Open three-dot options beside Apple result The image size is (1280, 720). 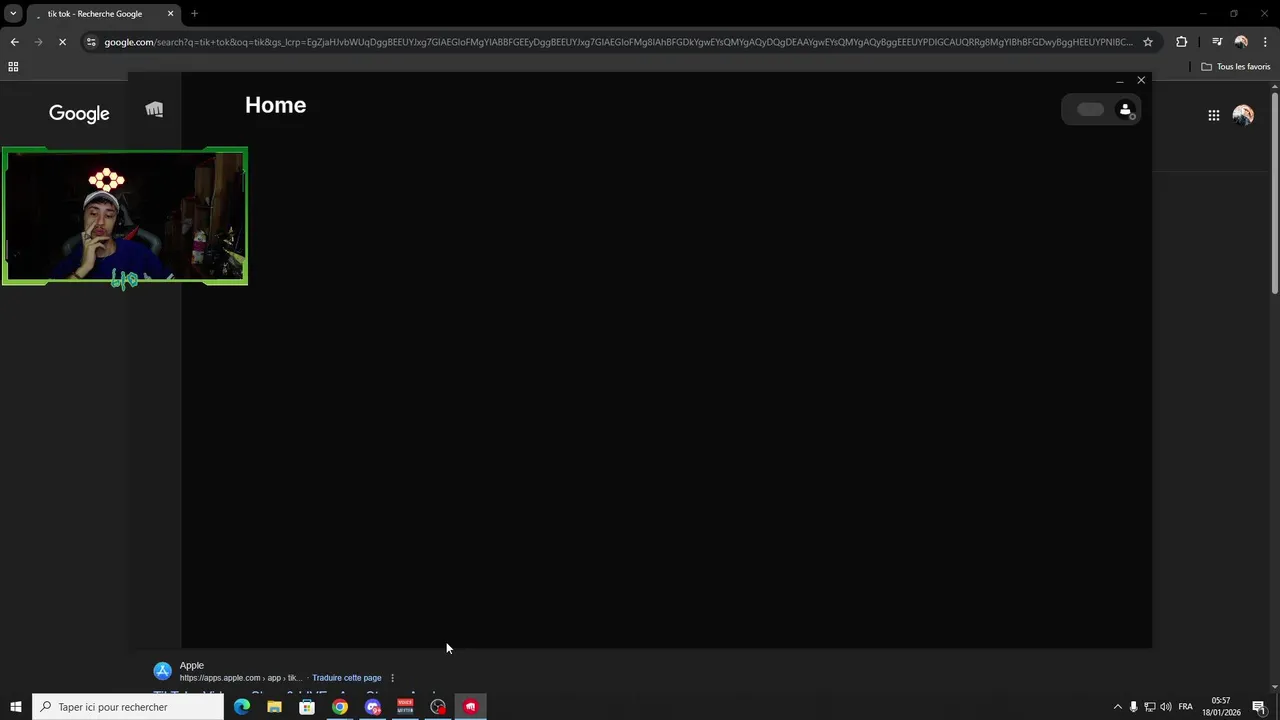(392, 678)
